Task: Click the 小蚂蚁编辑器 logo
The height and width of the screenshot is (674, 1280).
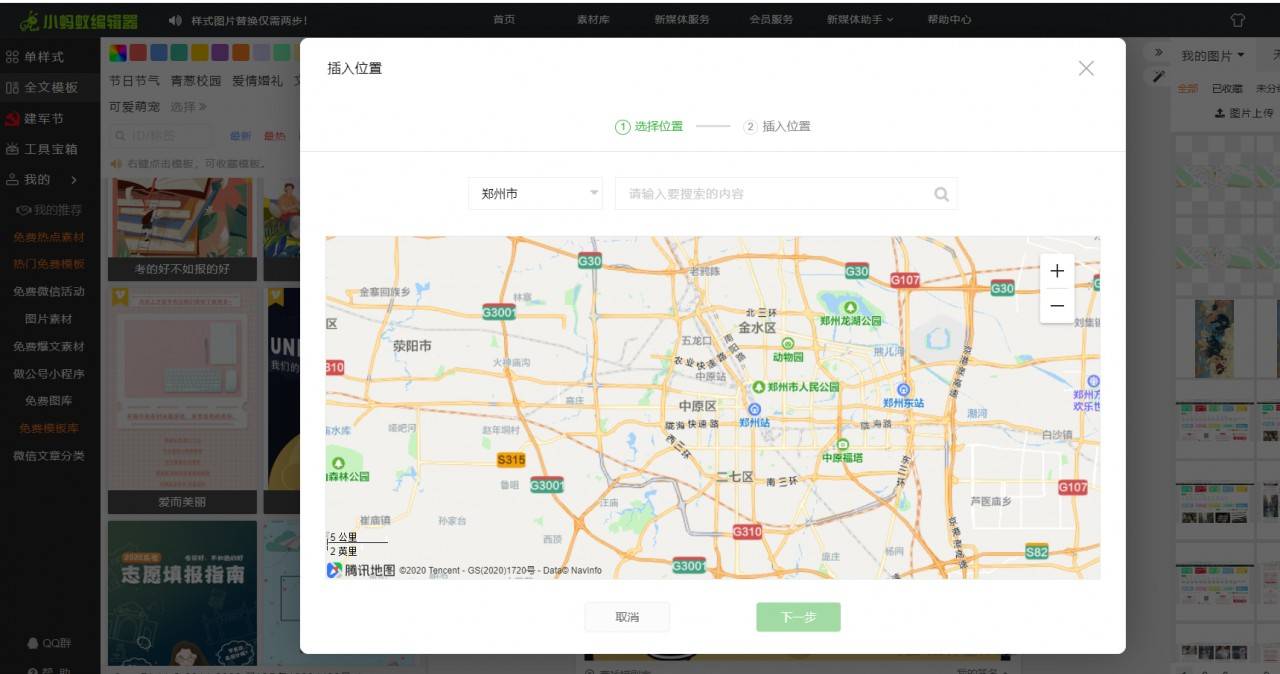Action: [79, 20]
